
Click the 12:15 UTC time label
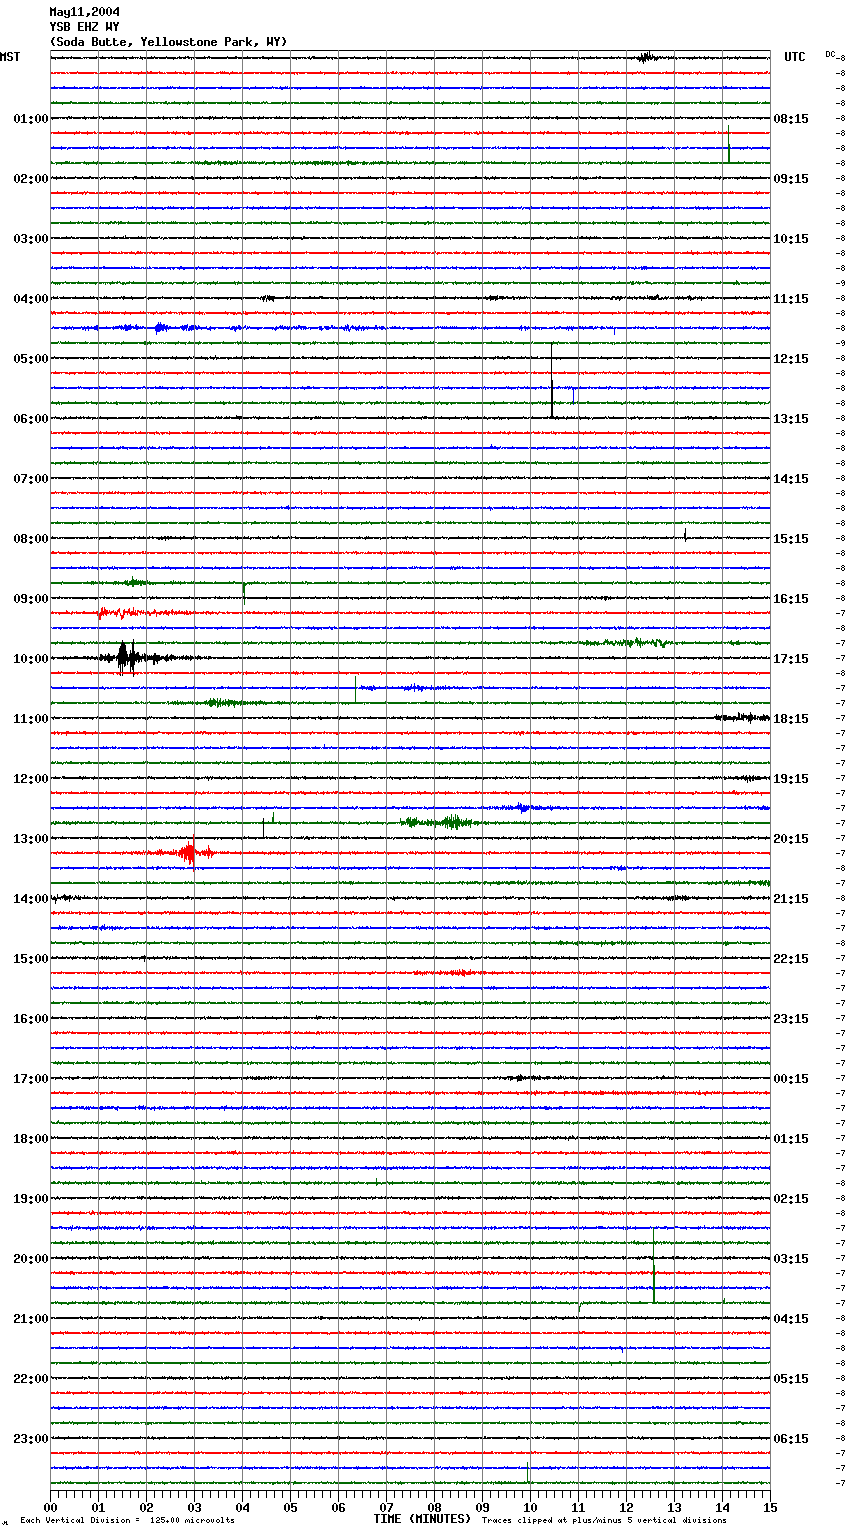point(791,359)
